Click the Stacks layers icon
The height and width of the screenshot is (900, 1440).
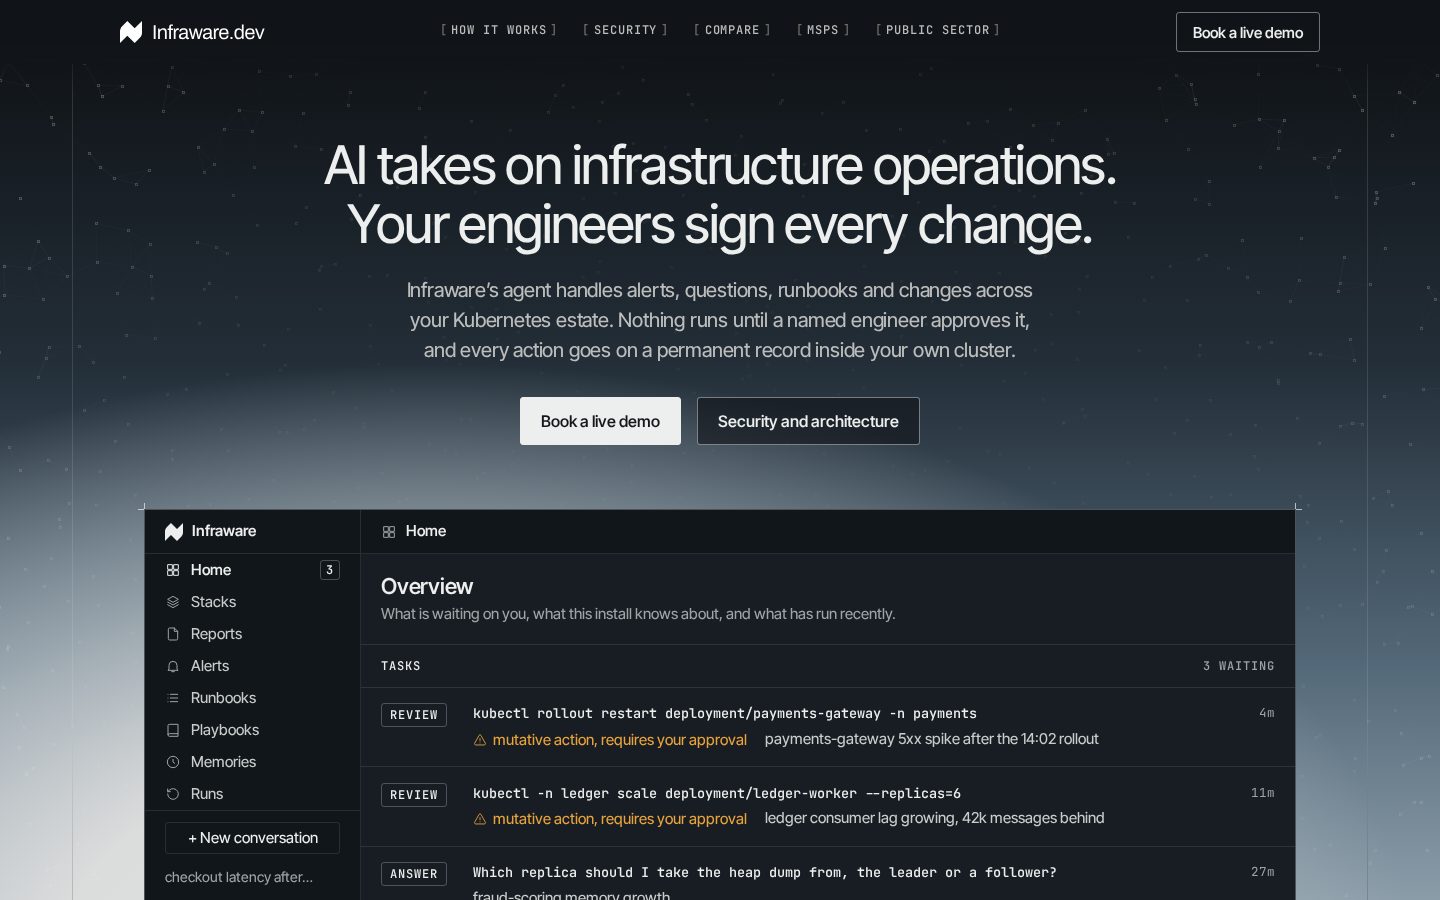pyautogui.click(x=173, y=602)
